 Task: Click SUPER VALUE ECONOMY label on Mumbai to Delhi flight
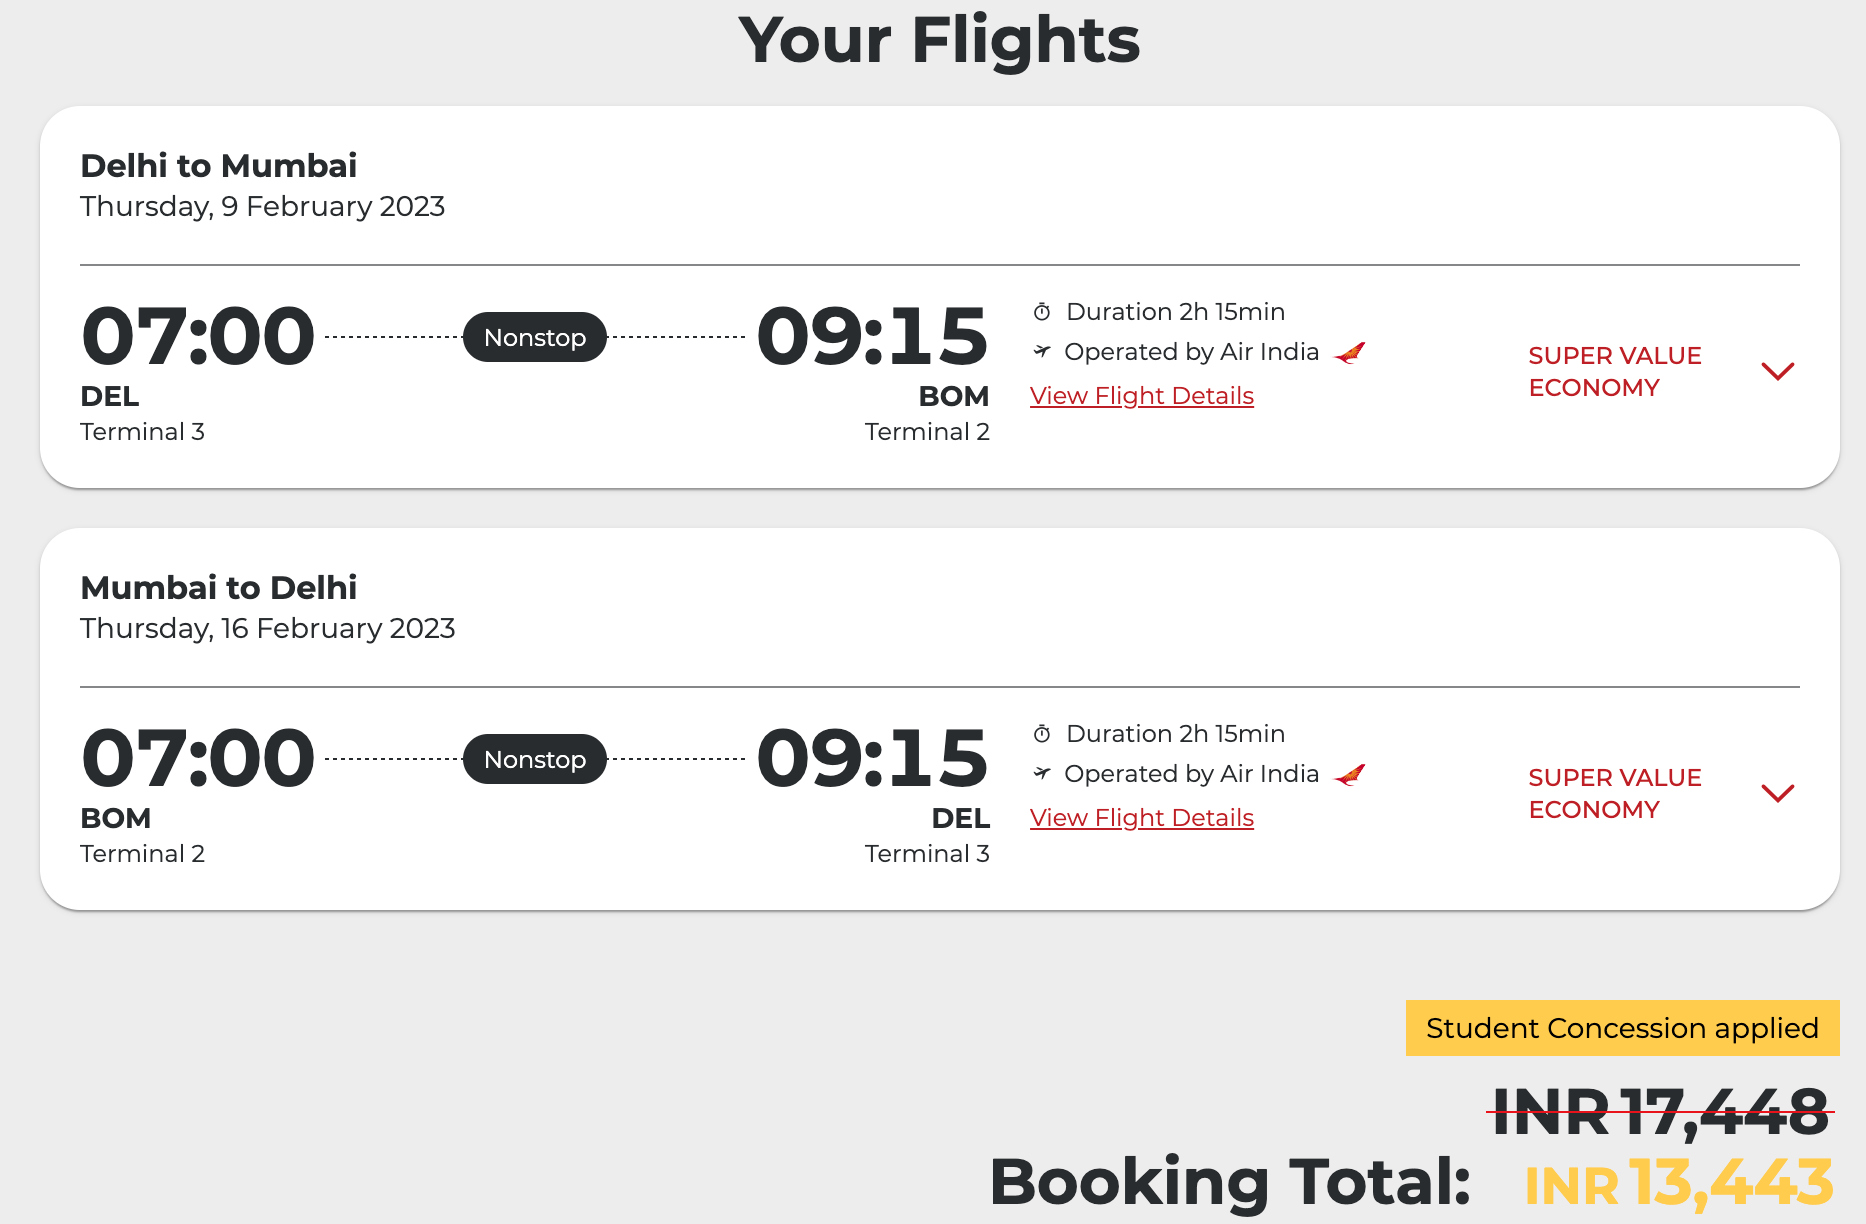click(1614, 793)
